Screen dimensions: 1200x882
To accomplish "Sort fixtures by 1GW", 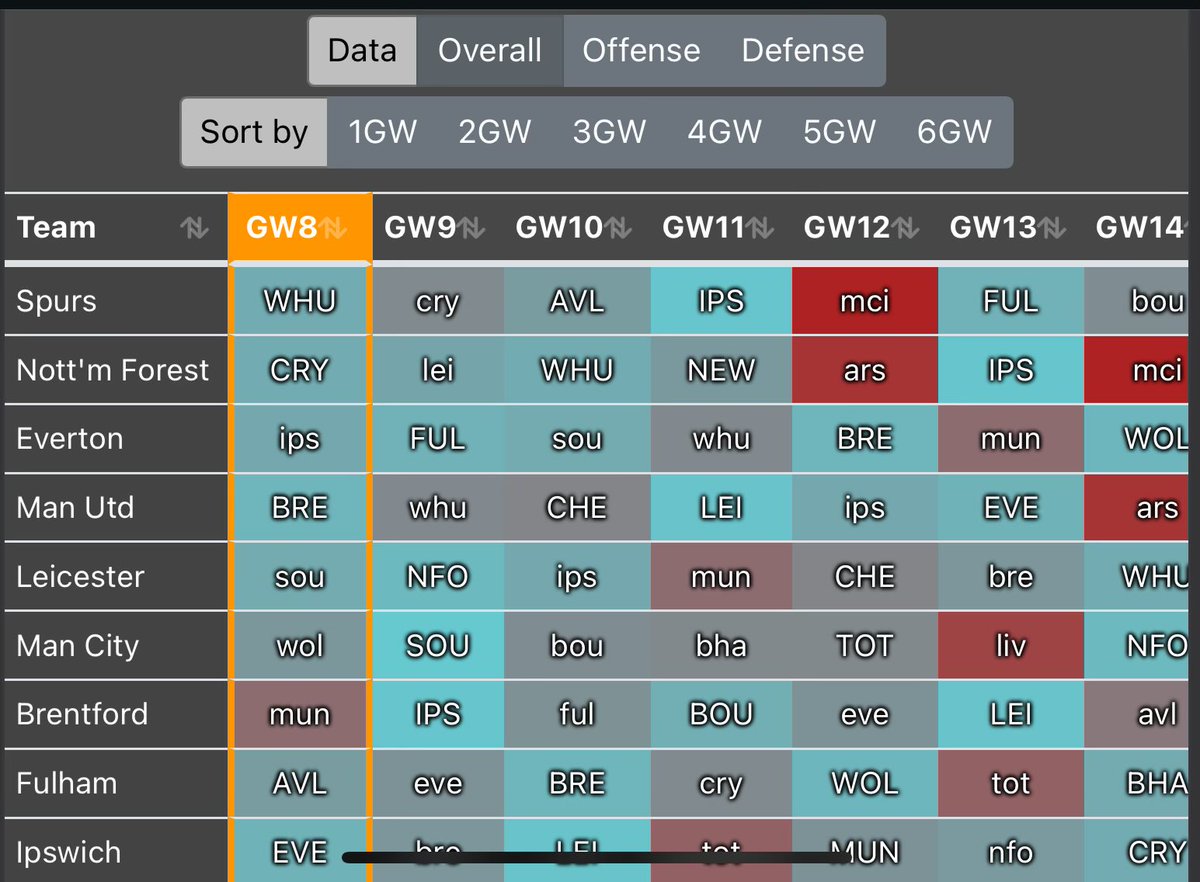I will [x=383, y=132].
